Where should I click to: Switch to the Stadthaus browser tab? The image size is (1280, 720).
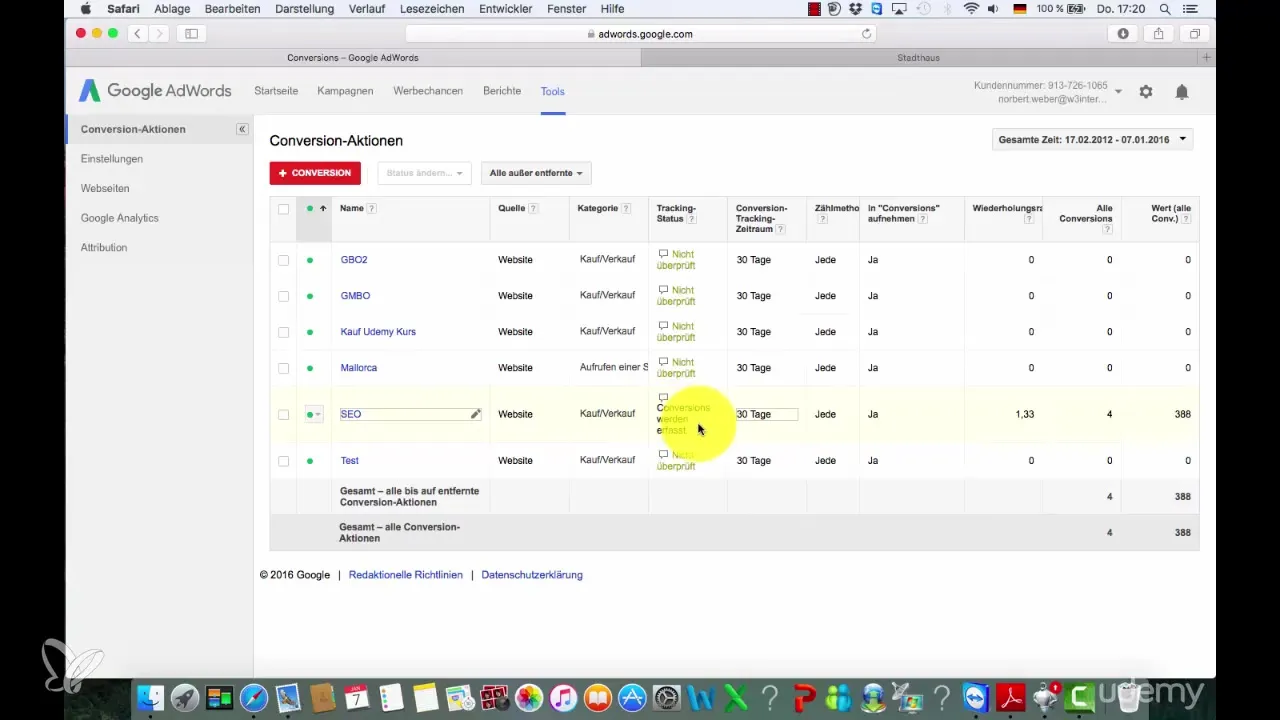[918, 58]
